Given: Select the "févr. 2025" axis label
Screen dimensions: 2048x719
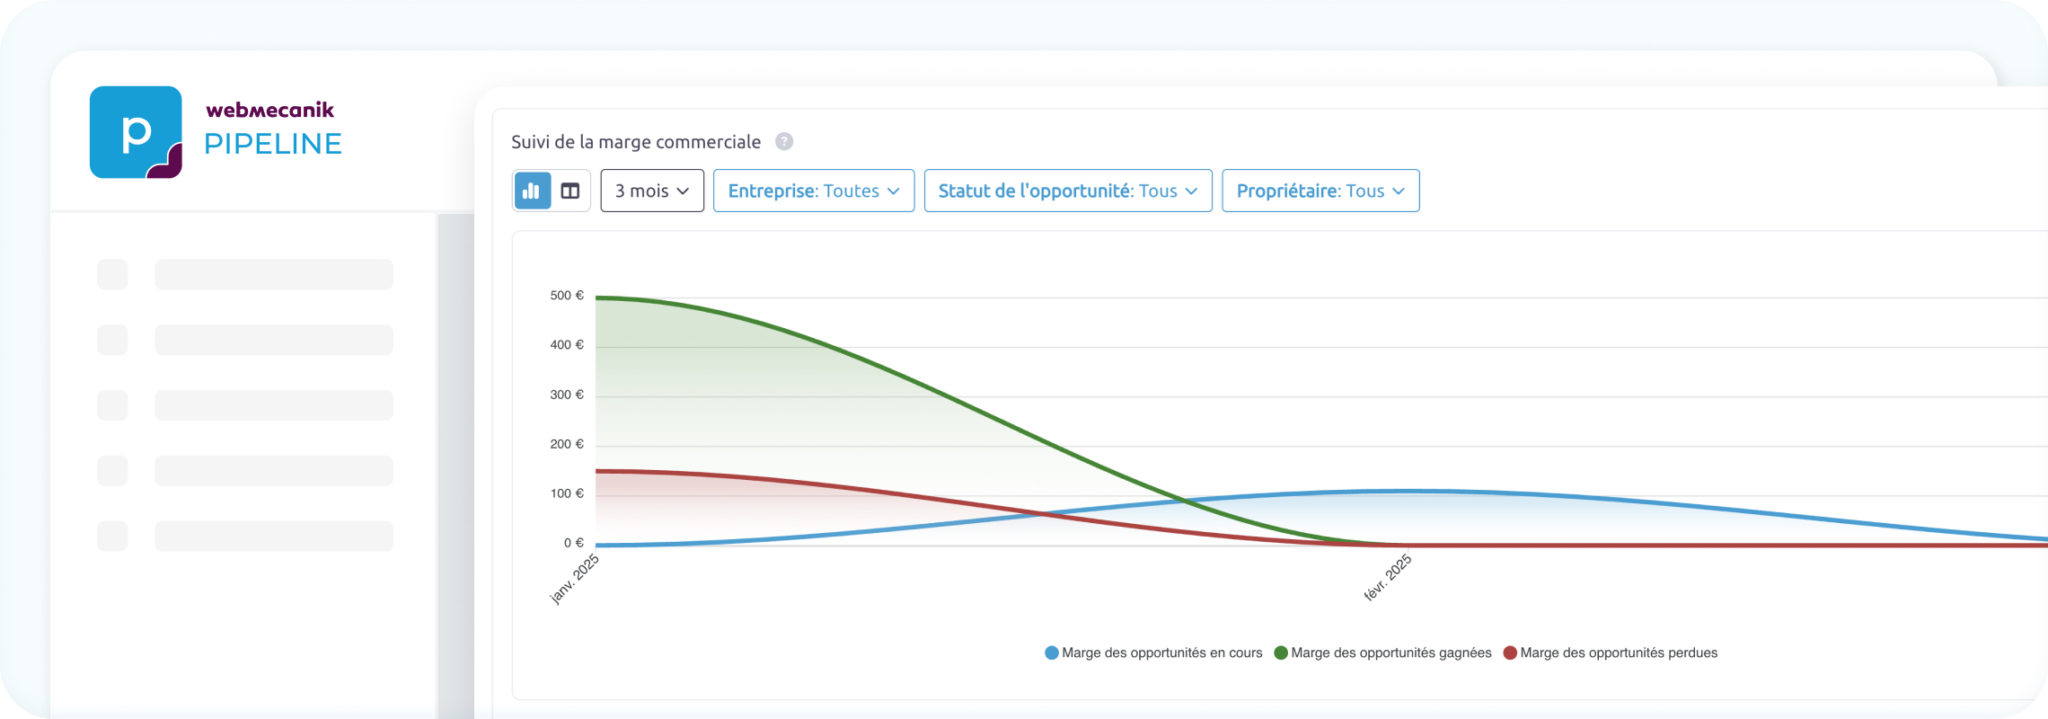Looking at the screenshot, I should (1388, 578).
